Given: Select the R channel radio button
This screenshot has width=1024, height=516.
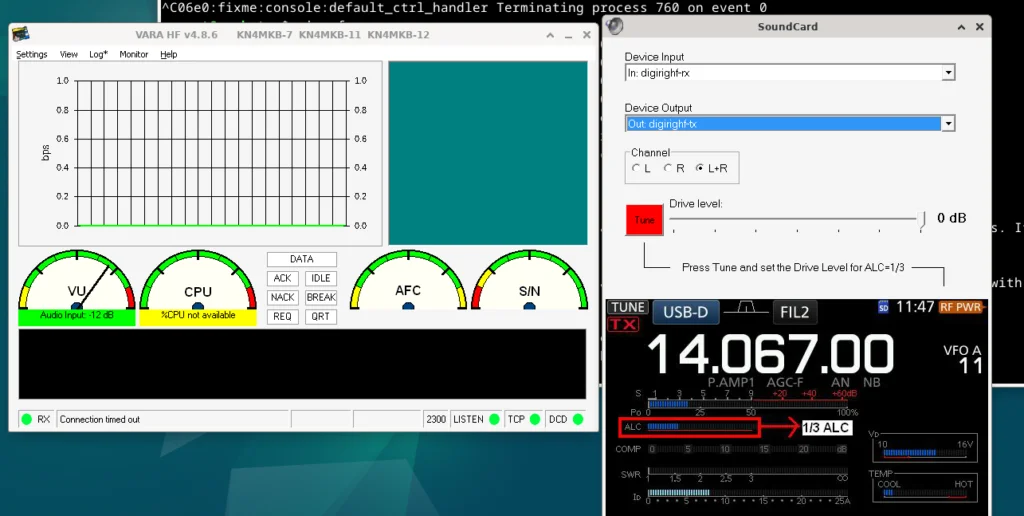Looking at the screenshot, I should [668, 169].
